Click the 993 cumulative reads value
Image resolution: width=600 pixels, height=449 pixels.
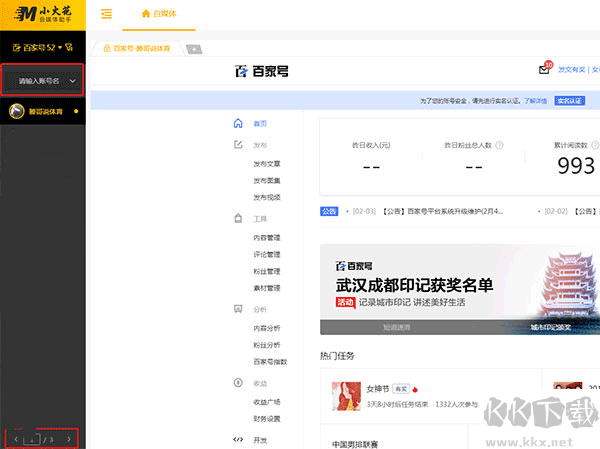coord(576,166)
